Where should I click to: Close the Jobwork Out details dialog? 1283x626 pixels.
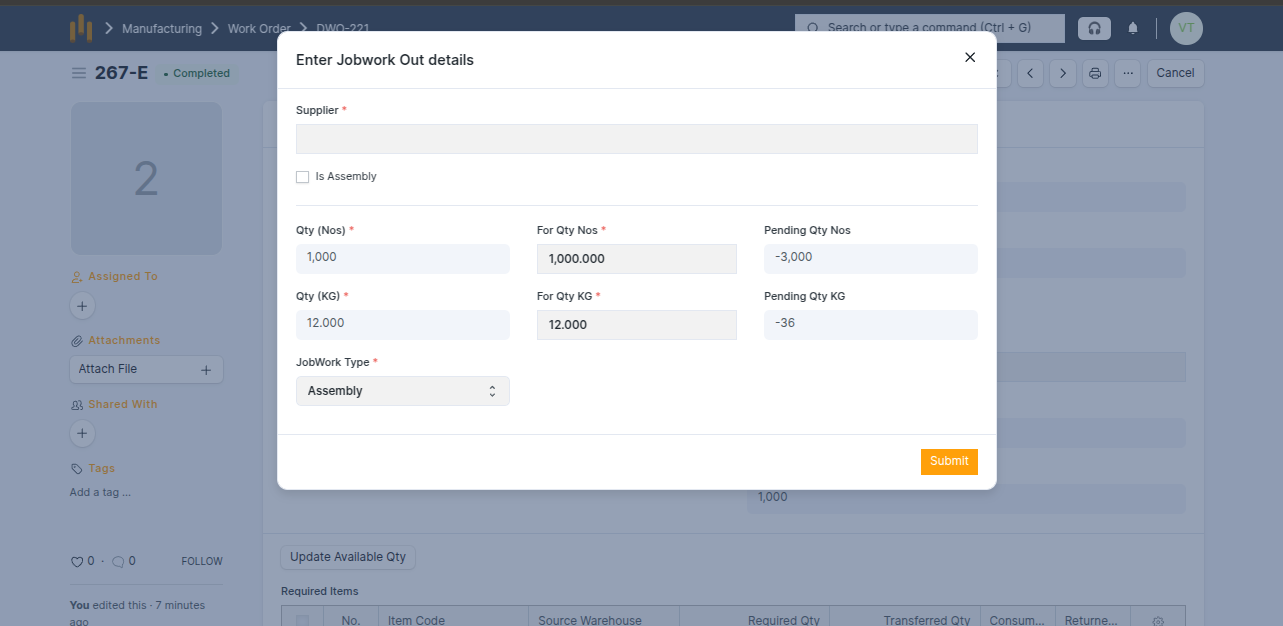[x=969, y=58]
